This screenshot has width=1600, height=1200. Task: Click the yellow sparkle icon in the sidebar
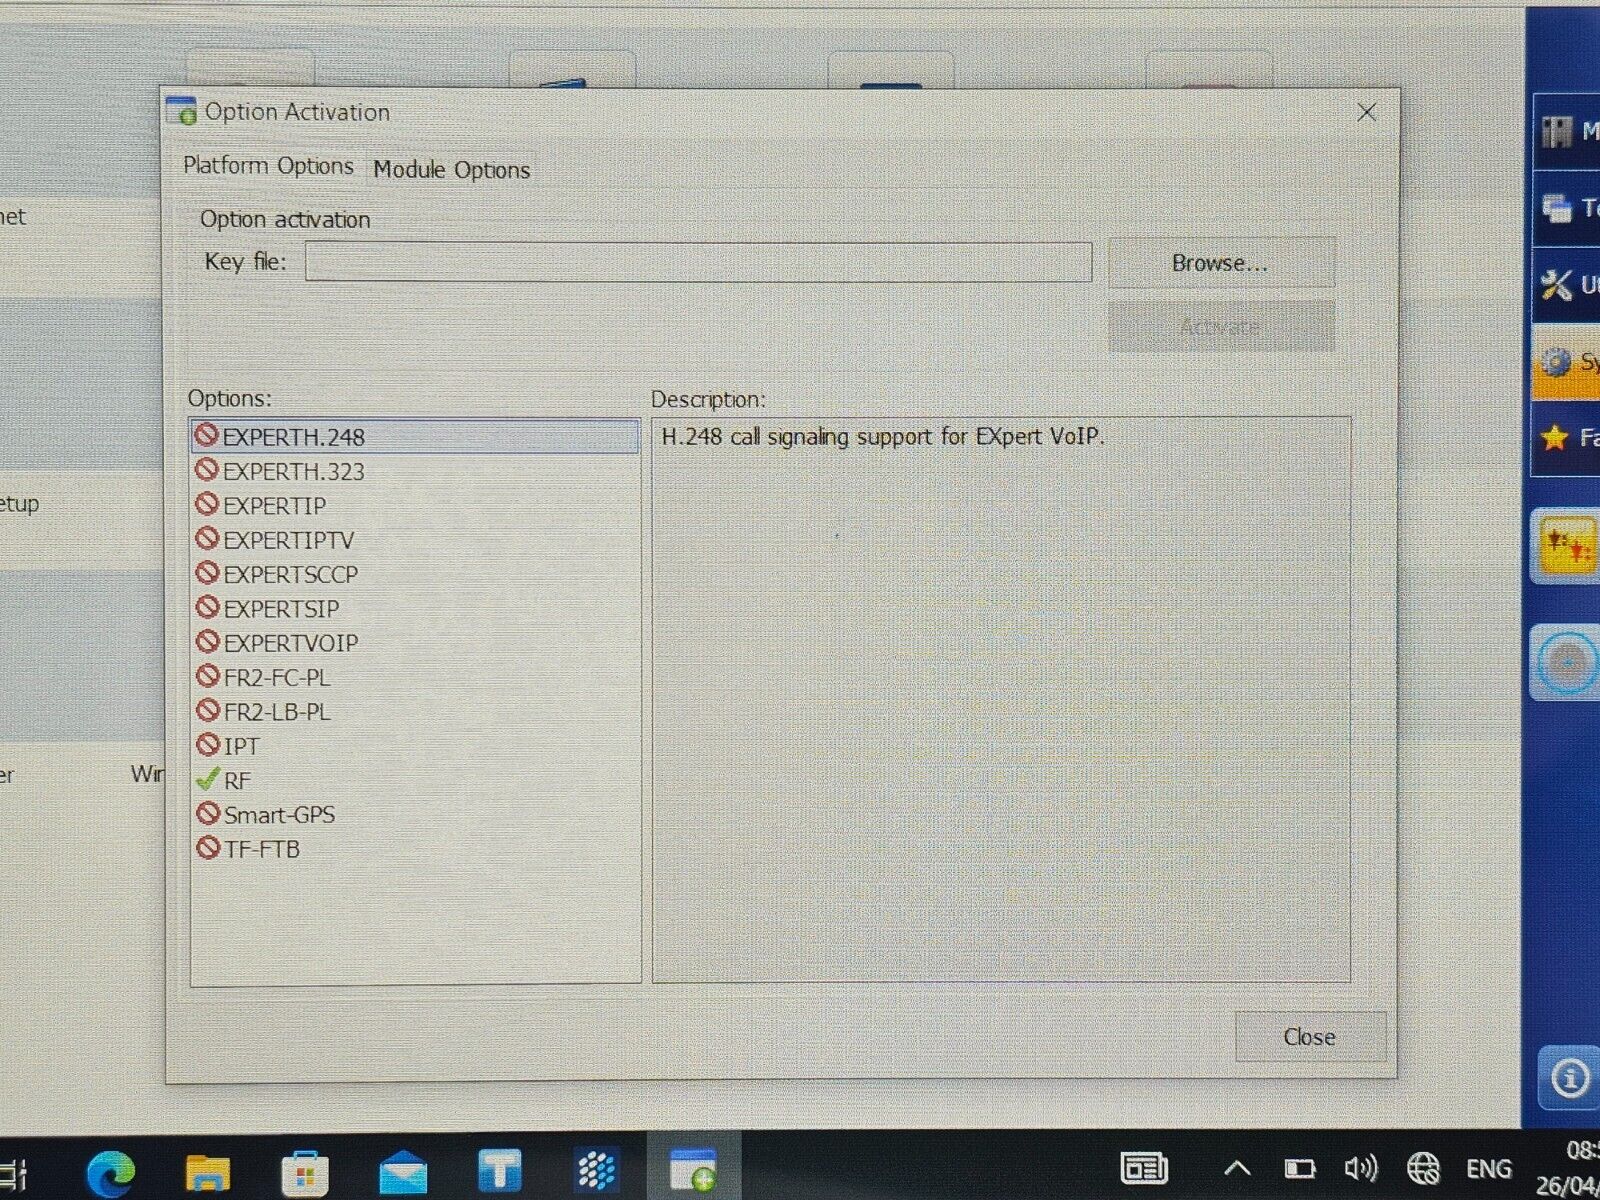(x=1565, y=548)
